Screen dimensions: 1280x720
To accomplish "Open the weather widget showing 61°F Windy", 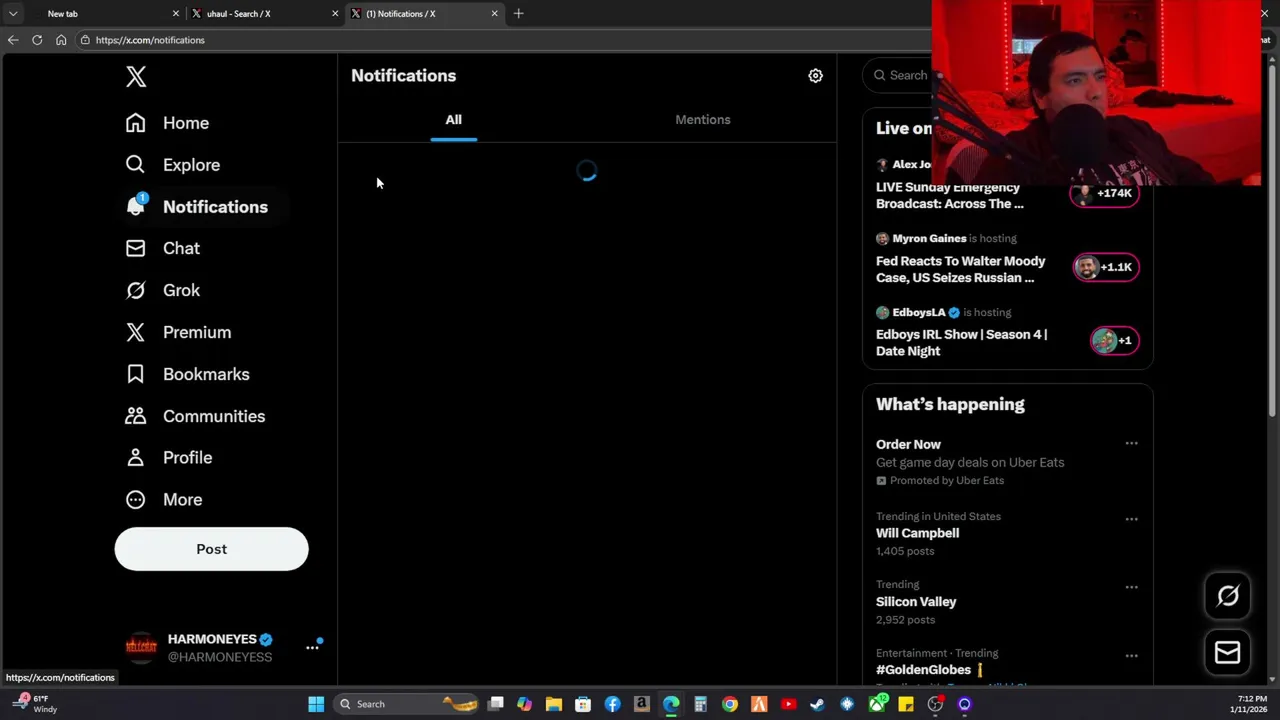I will coord(33,704).
